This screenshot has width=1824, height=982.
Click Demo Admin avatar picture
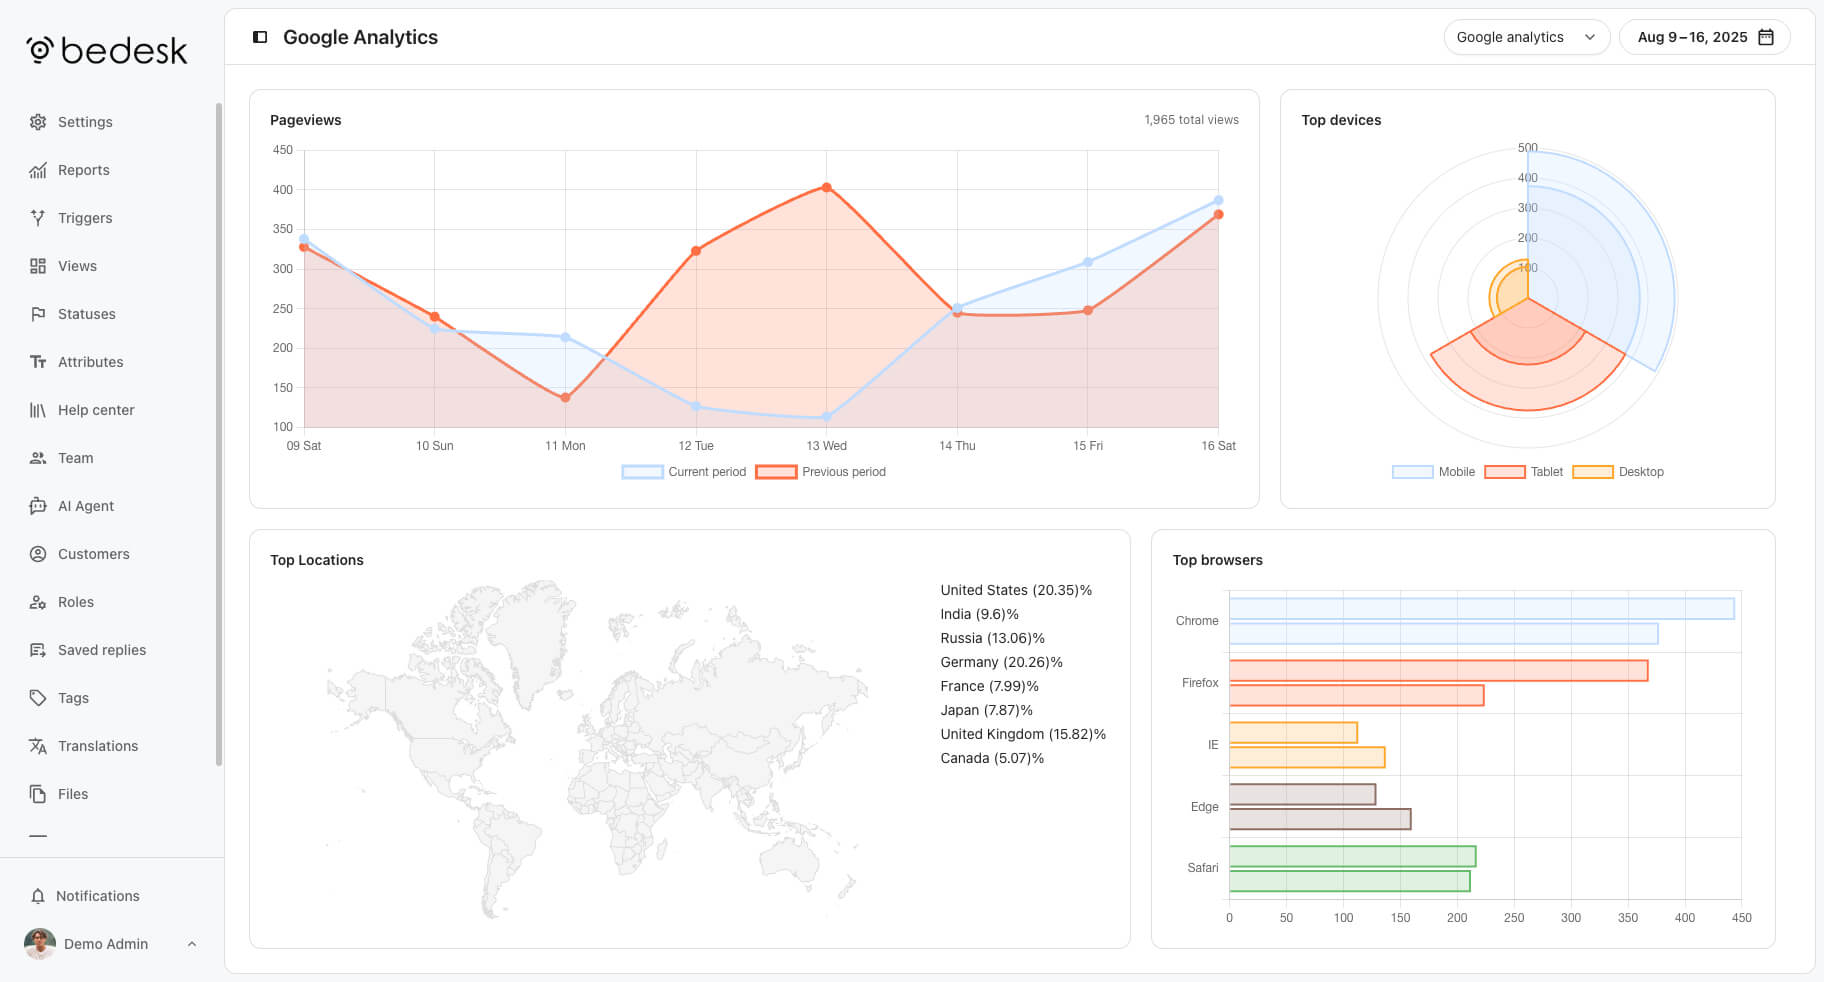pyautogui.click(x=40, y=944)
